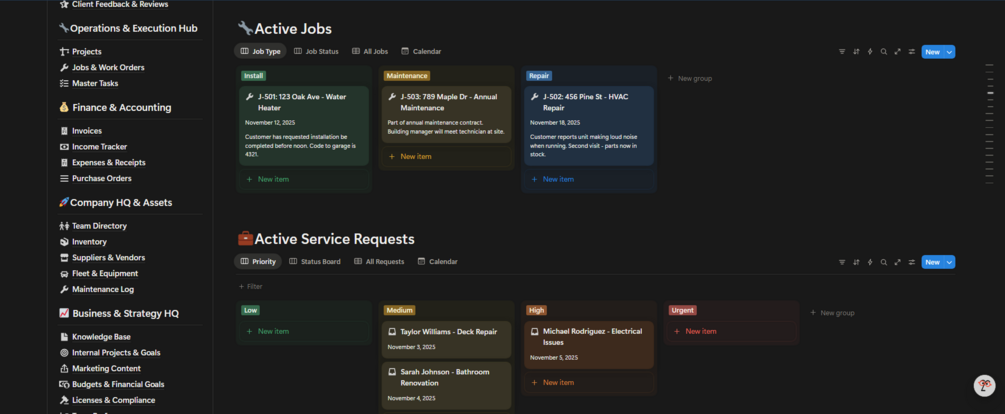1005x414 pixels.
Task: Open Calendar tab in Active Service Requests
Action: (437, 261)
